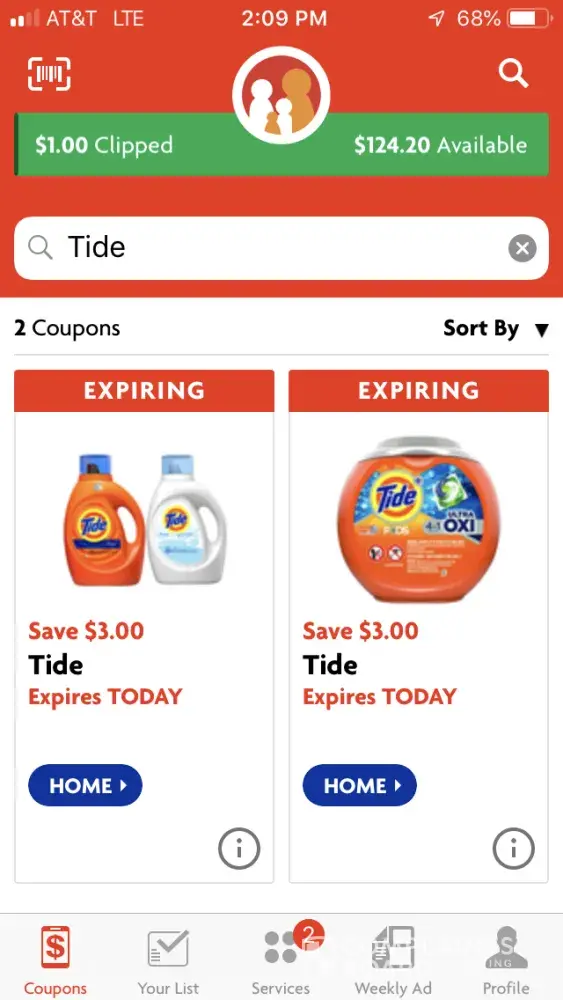The image size is (563, 1000).
Task: Expand the Sort By dropdown
Action: point(496,328)
